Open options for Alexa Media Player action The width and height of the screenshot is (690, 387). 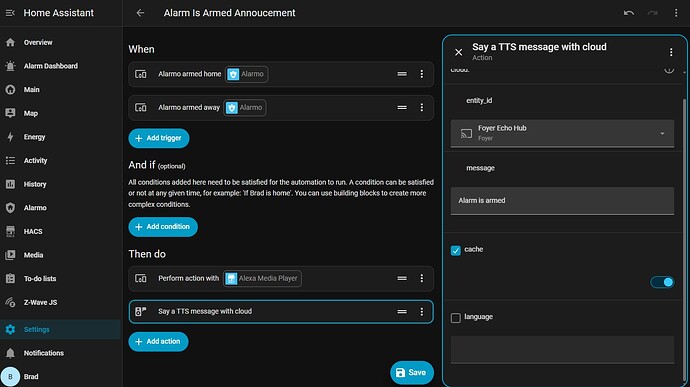tap(422, 278)
